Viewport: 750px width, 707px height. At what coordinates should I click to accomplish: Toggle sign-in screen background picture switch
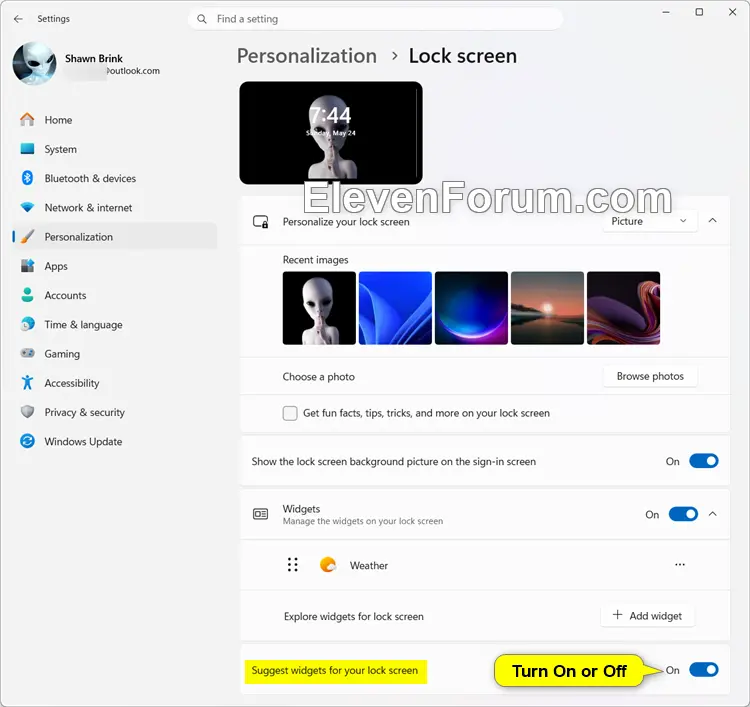[704, 461]
